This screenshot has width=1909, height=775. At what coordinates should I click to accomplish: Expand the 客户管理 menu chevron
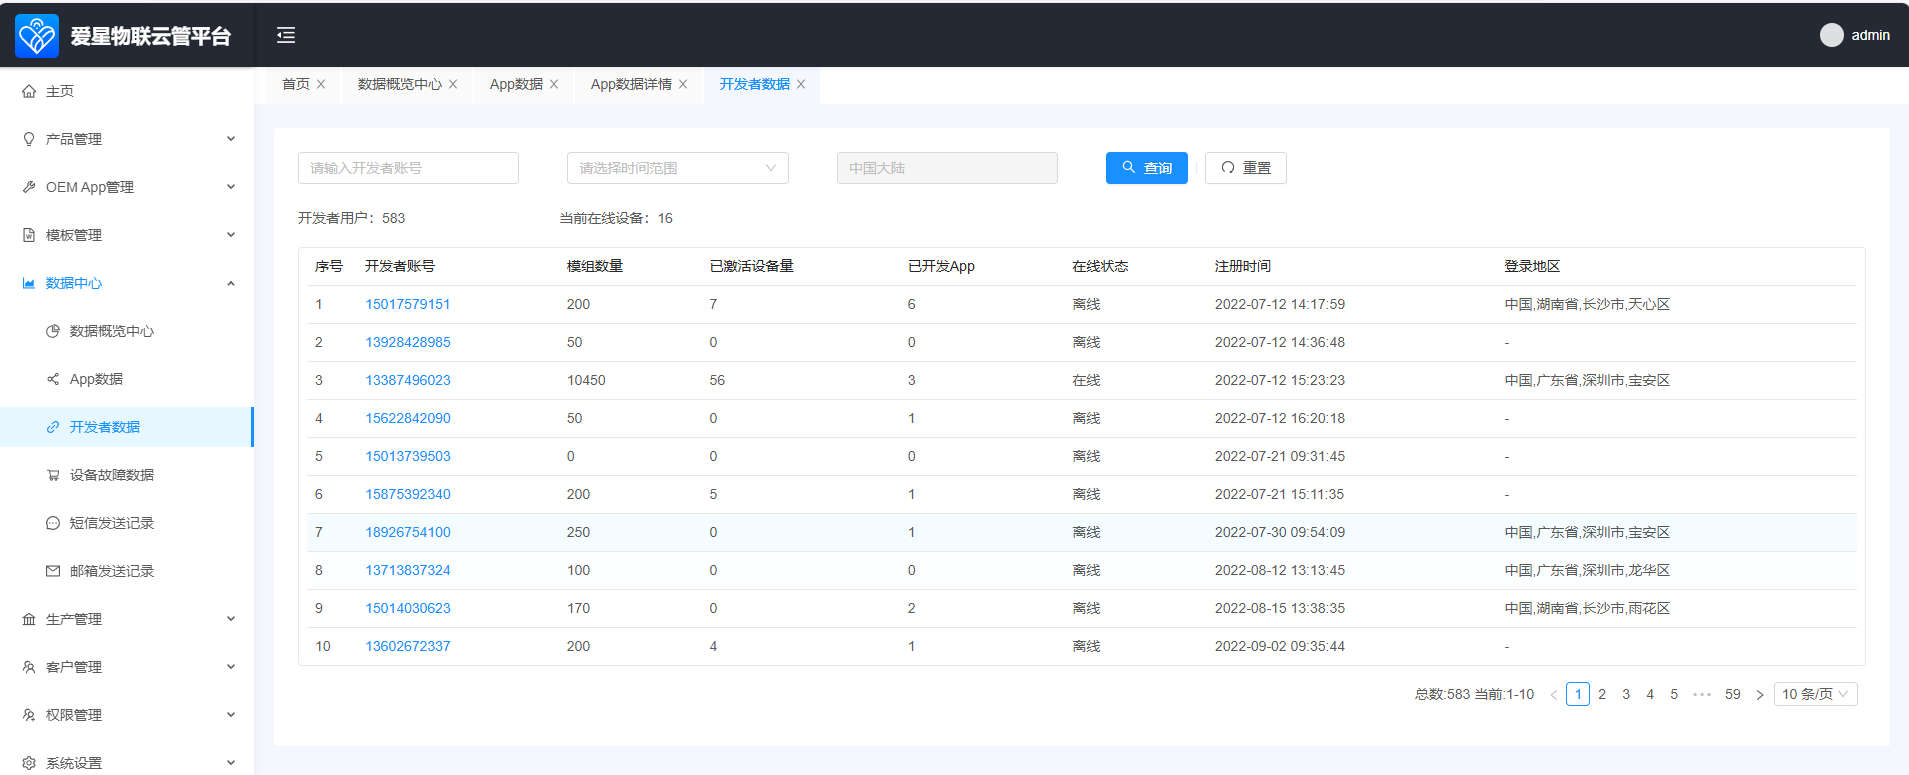(231, 667)
